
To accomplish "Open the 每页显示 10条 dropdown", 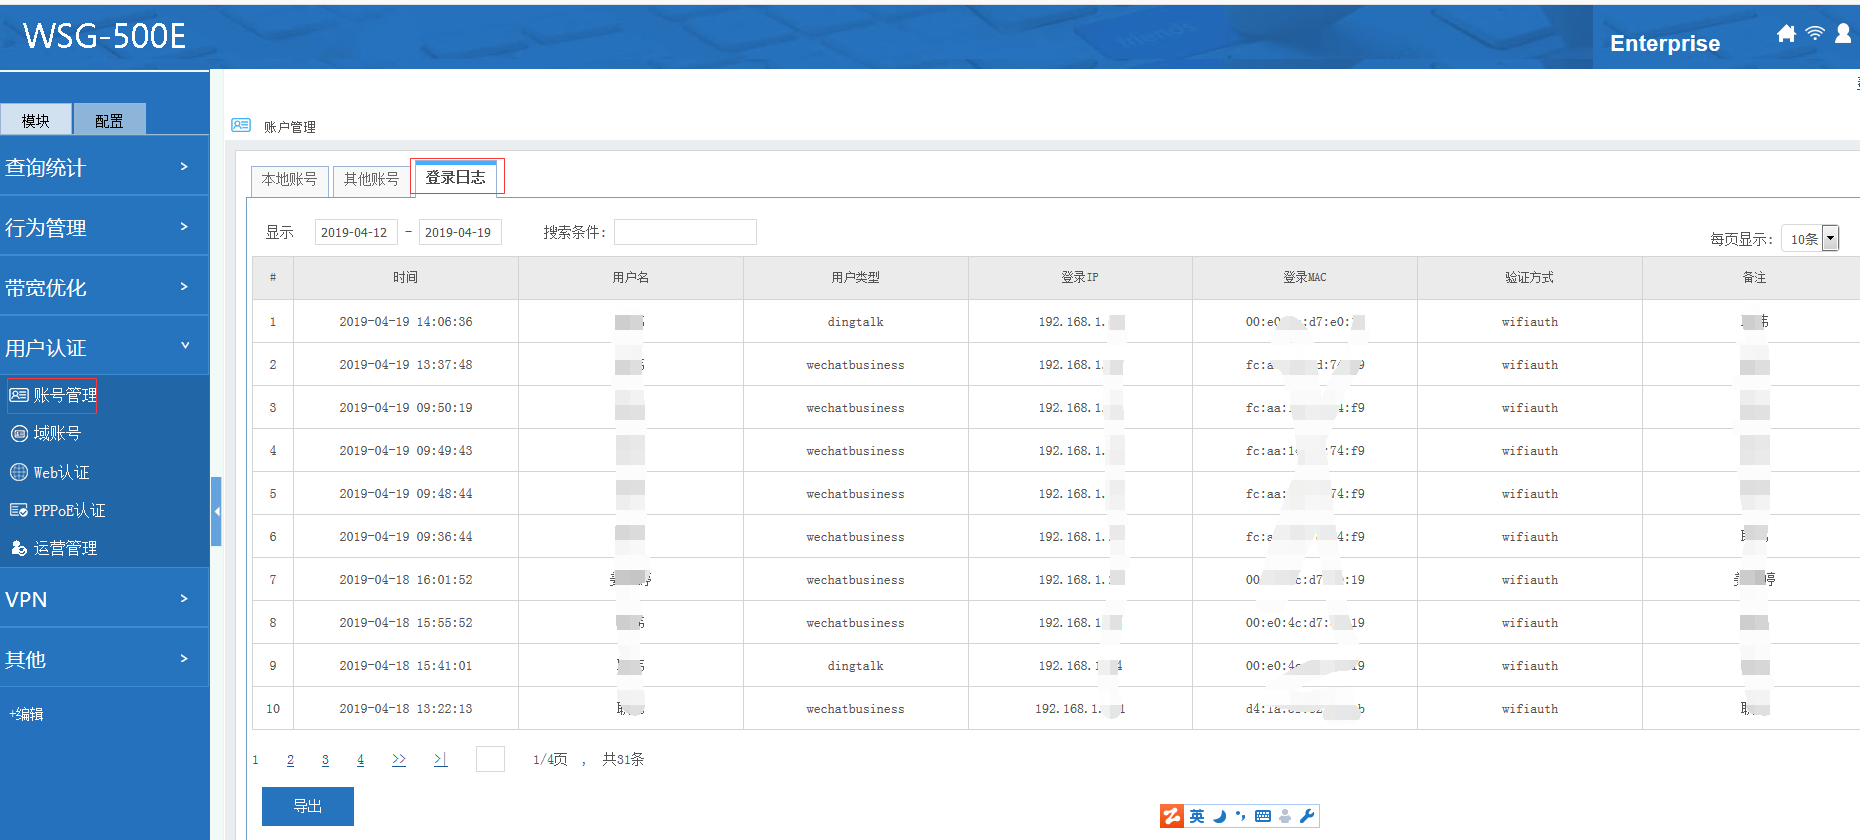I will click(x=1814, y=239).
